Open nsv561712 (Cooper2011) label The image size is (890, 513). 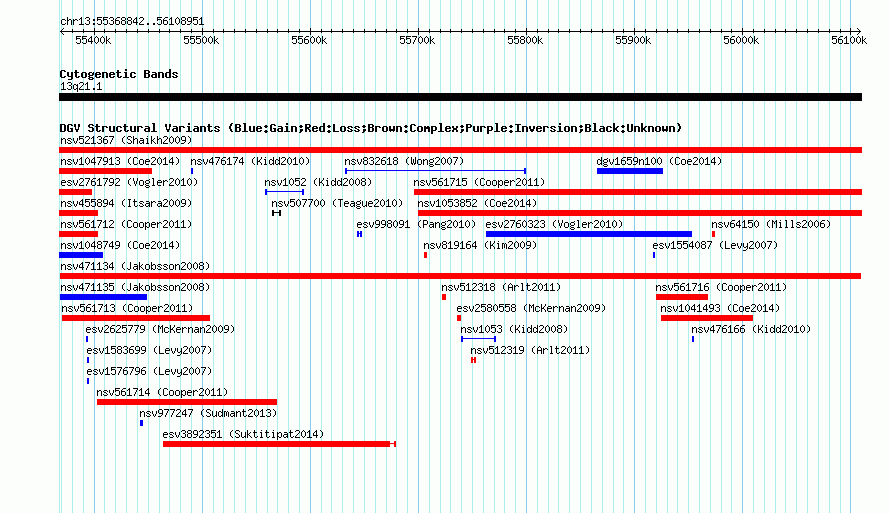pos(126,224)
